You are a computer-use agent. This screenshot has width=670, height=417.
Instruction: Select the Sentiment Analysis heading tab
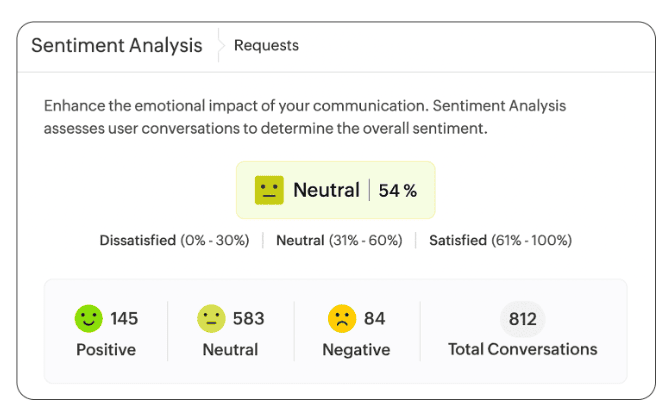tap(117, 45)
